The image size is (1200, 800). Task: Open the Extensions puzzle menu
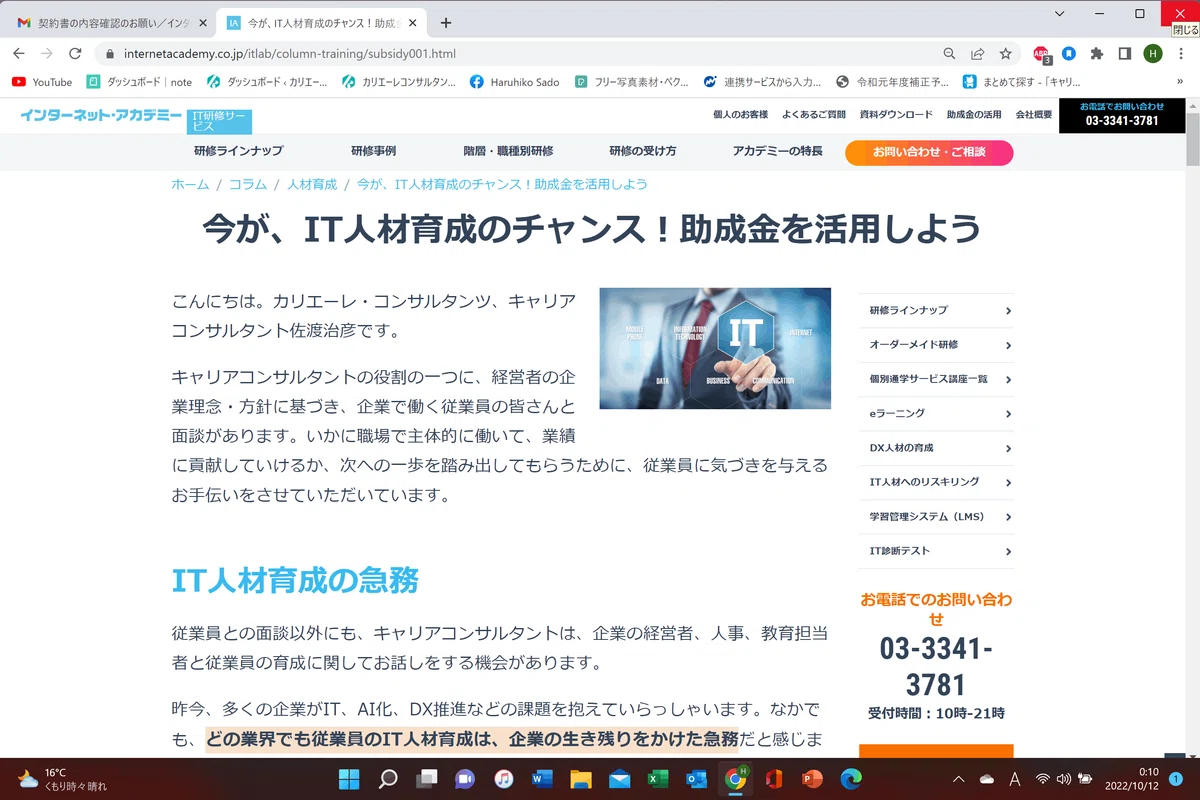(1097, 53)
